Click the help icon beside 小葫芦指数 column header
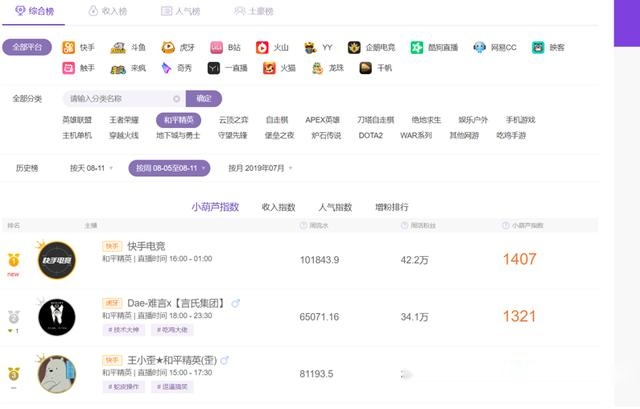Viewport: 640px width, 409px height. coord(505,225)
